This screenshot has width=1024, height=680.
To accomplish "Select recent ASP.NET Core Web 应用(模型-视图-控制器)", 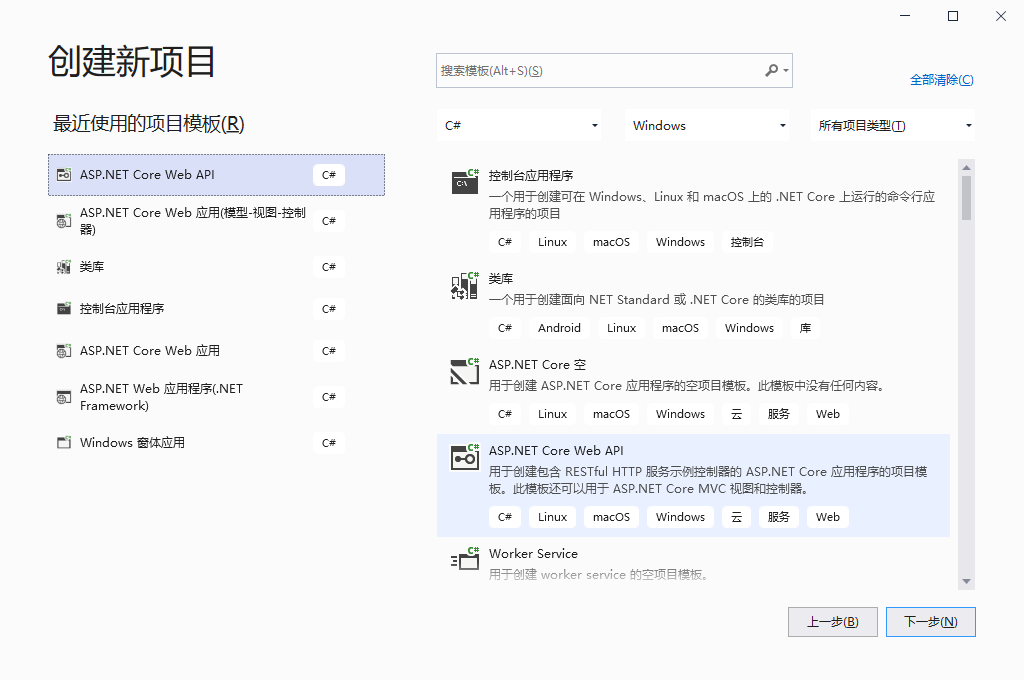I will (x=216, y=221).
